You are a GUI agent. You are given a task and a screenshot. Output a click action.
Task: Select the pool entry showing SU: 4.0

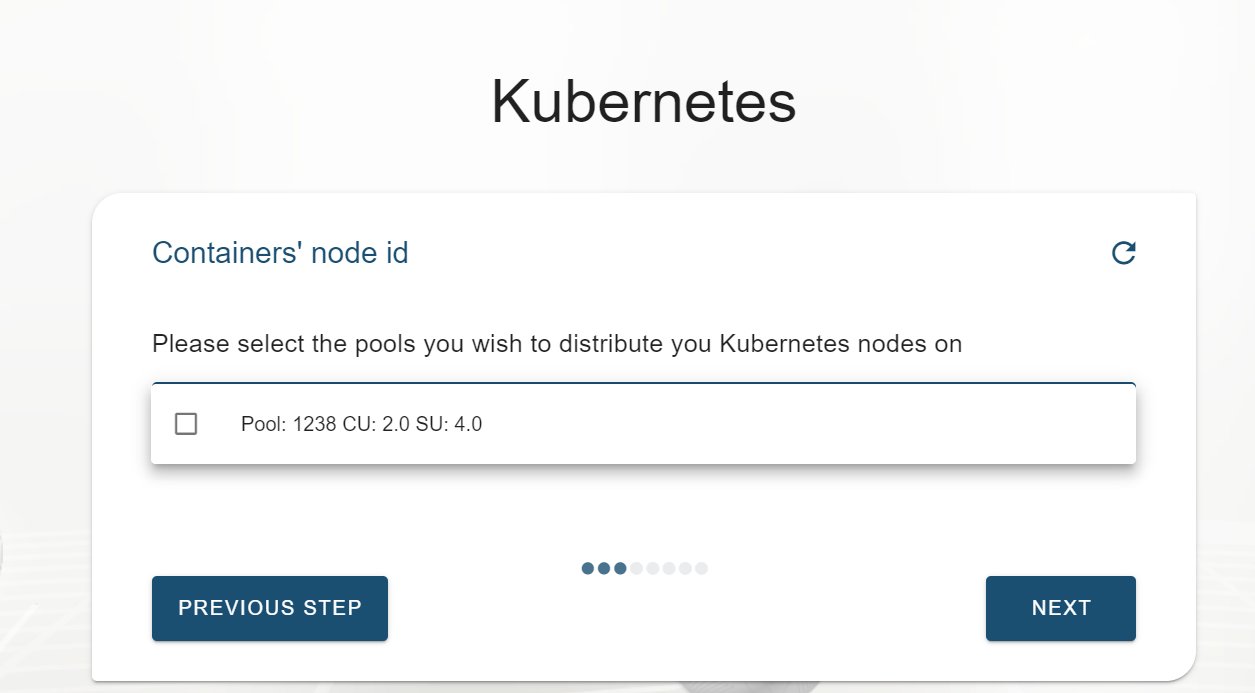[360, 424]
